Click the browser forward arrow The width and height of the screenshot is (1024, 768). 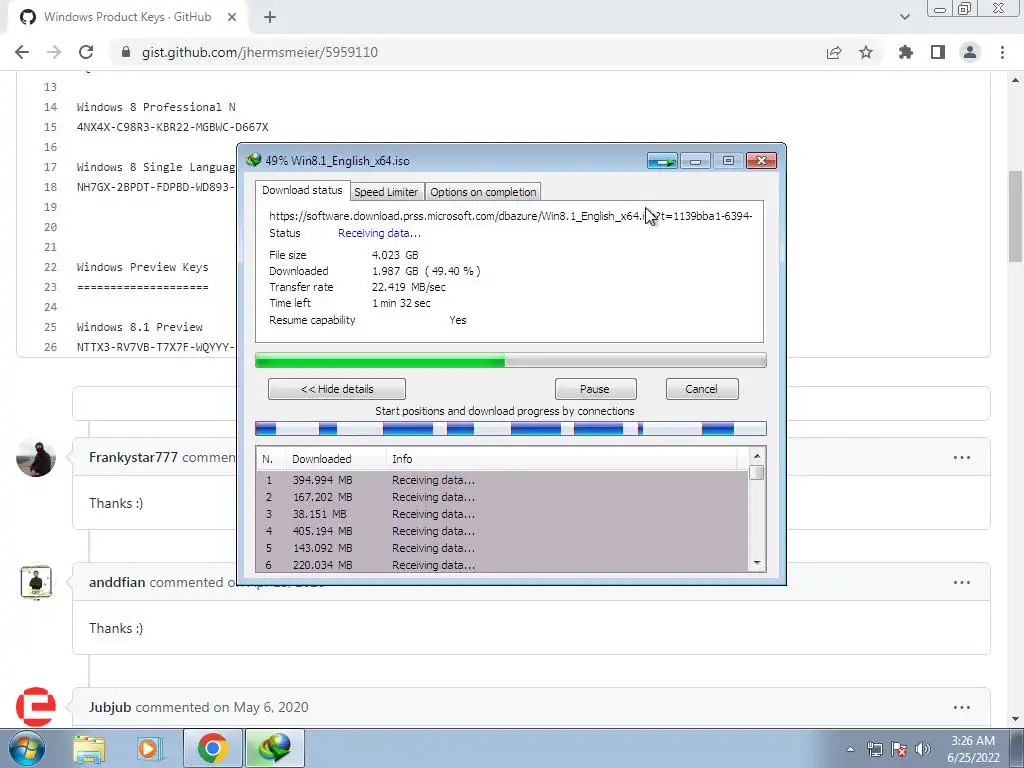click(54, 52)
